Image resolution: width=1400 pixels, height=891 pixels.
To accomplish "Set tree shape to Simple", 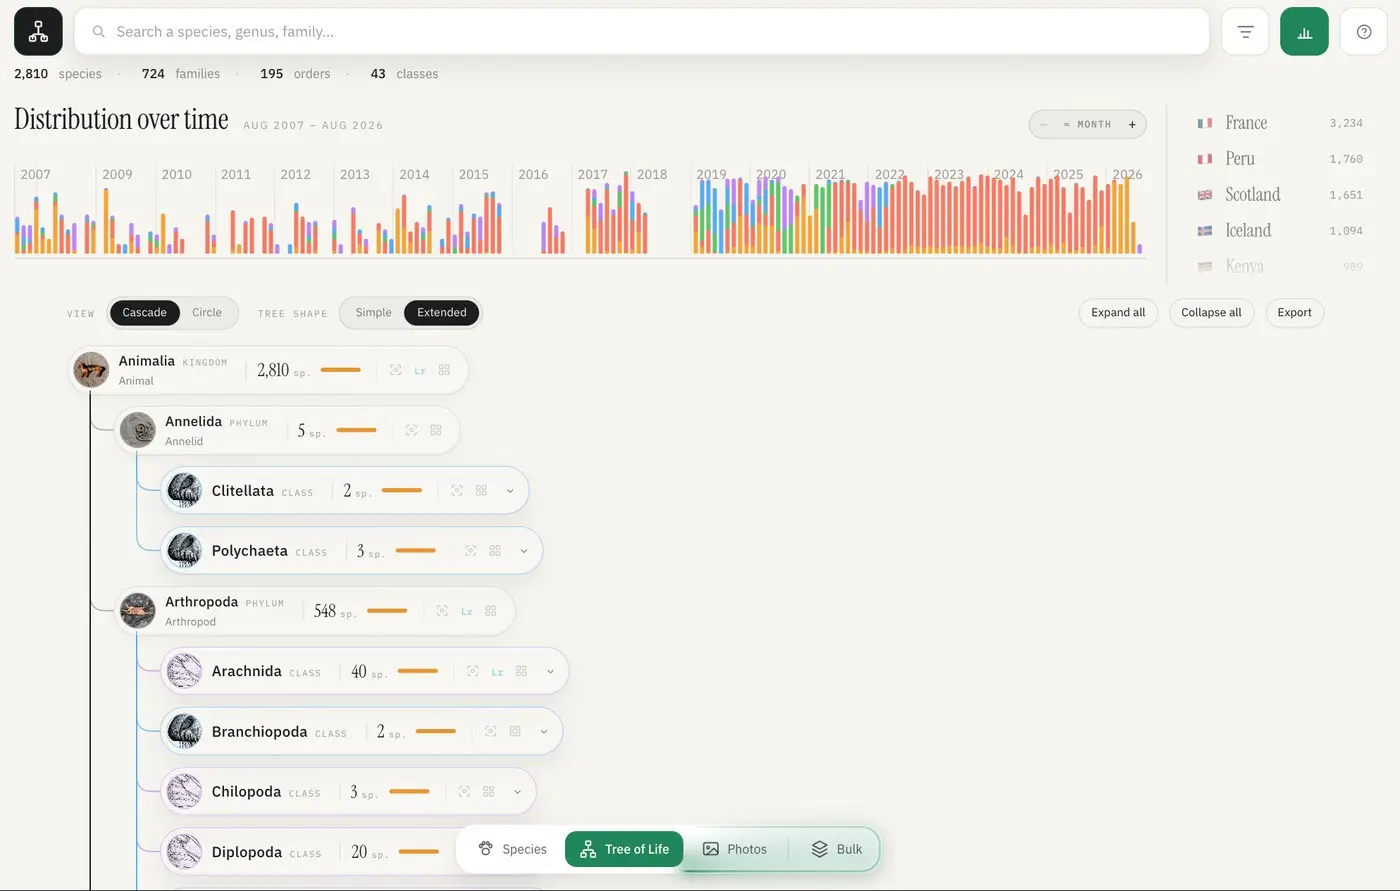I will coord(373,312).
